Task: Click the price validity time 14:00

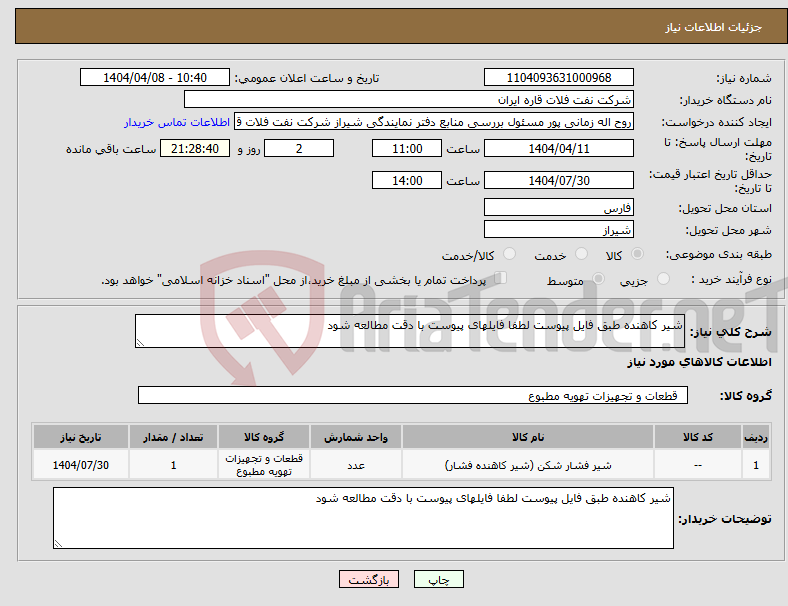Action: coord(407,180)
